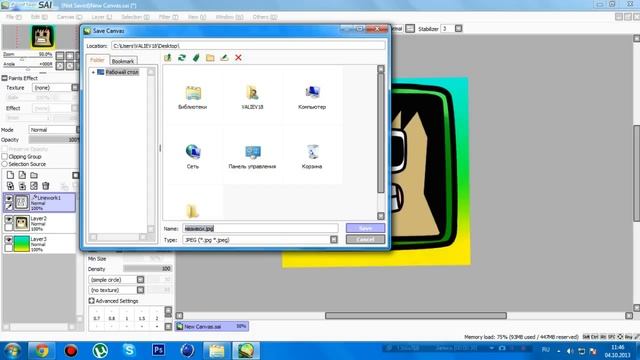
Task: Toggle visibility of Layer3
Action: pos(9,239)
